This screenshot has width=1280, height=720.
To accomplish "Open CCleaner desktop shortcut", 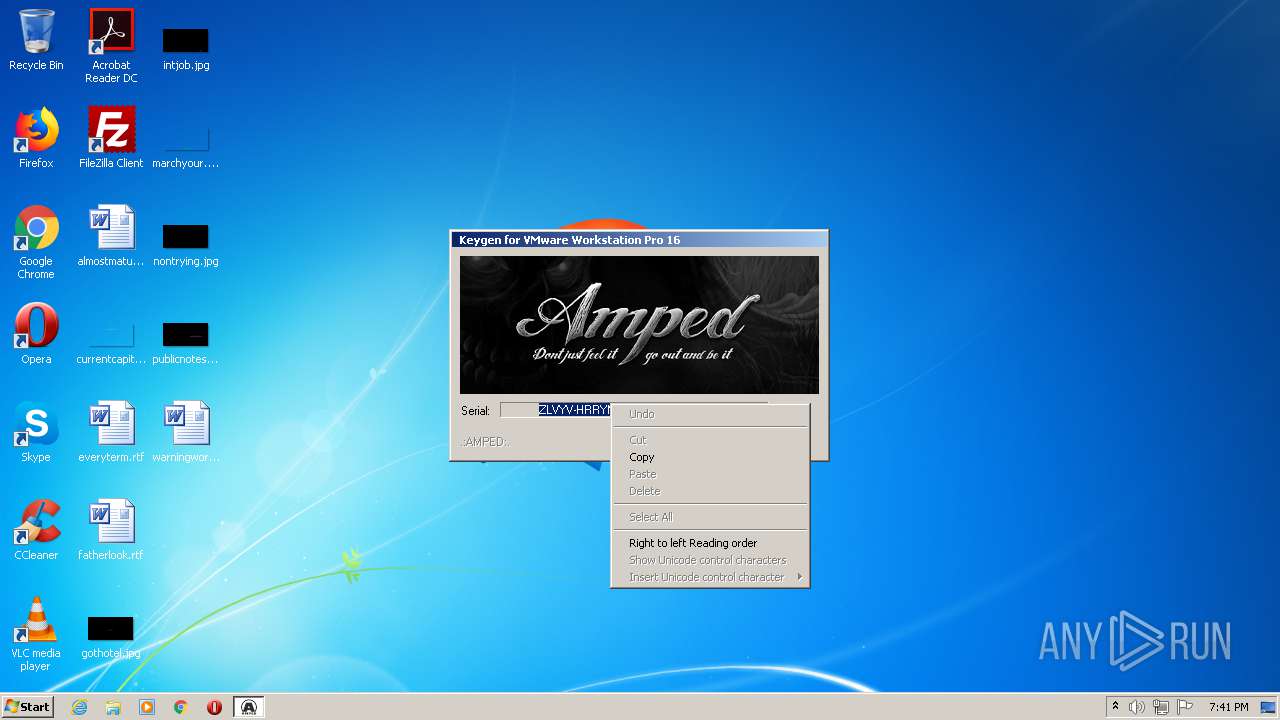I will (36, 530).
